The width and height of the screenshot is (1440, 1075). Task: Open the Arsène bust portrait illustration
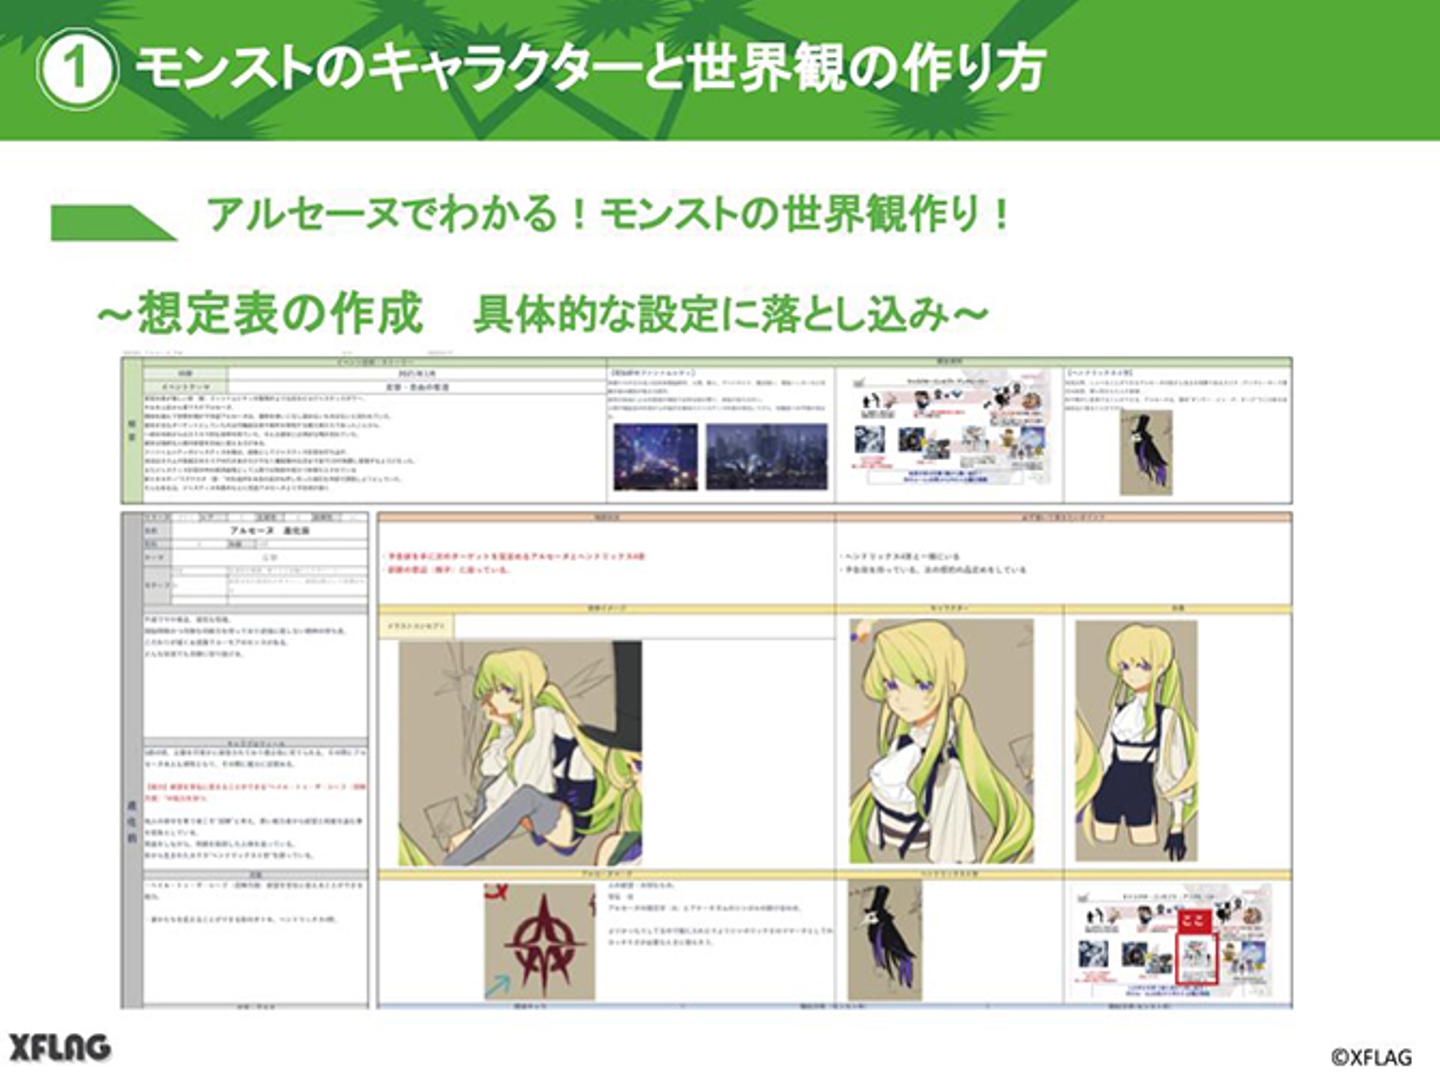[942, 741]
